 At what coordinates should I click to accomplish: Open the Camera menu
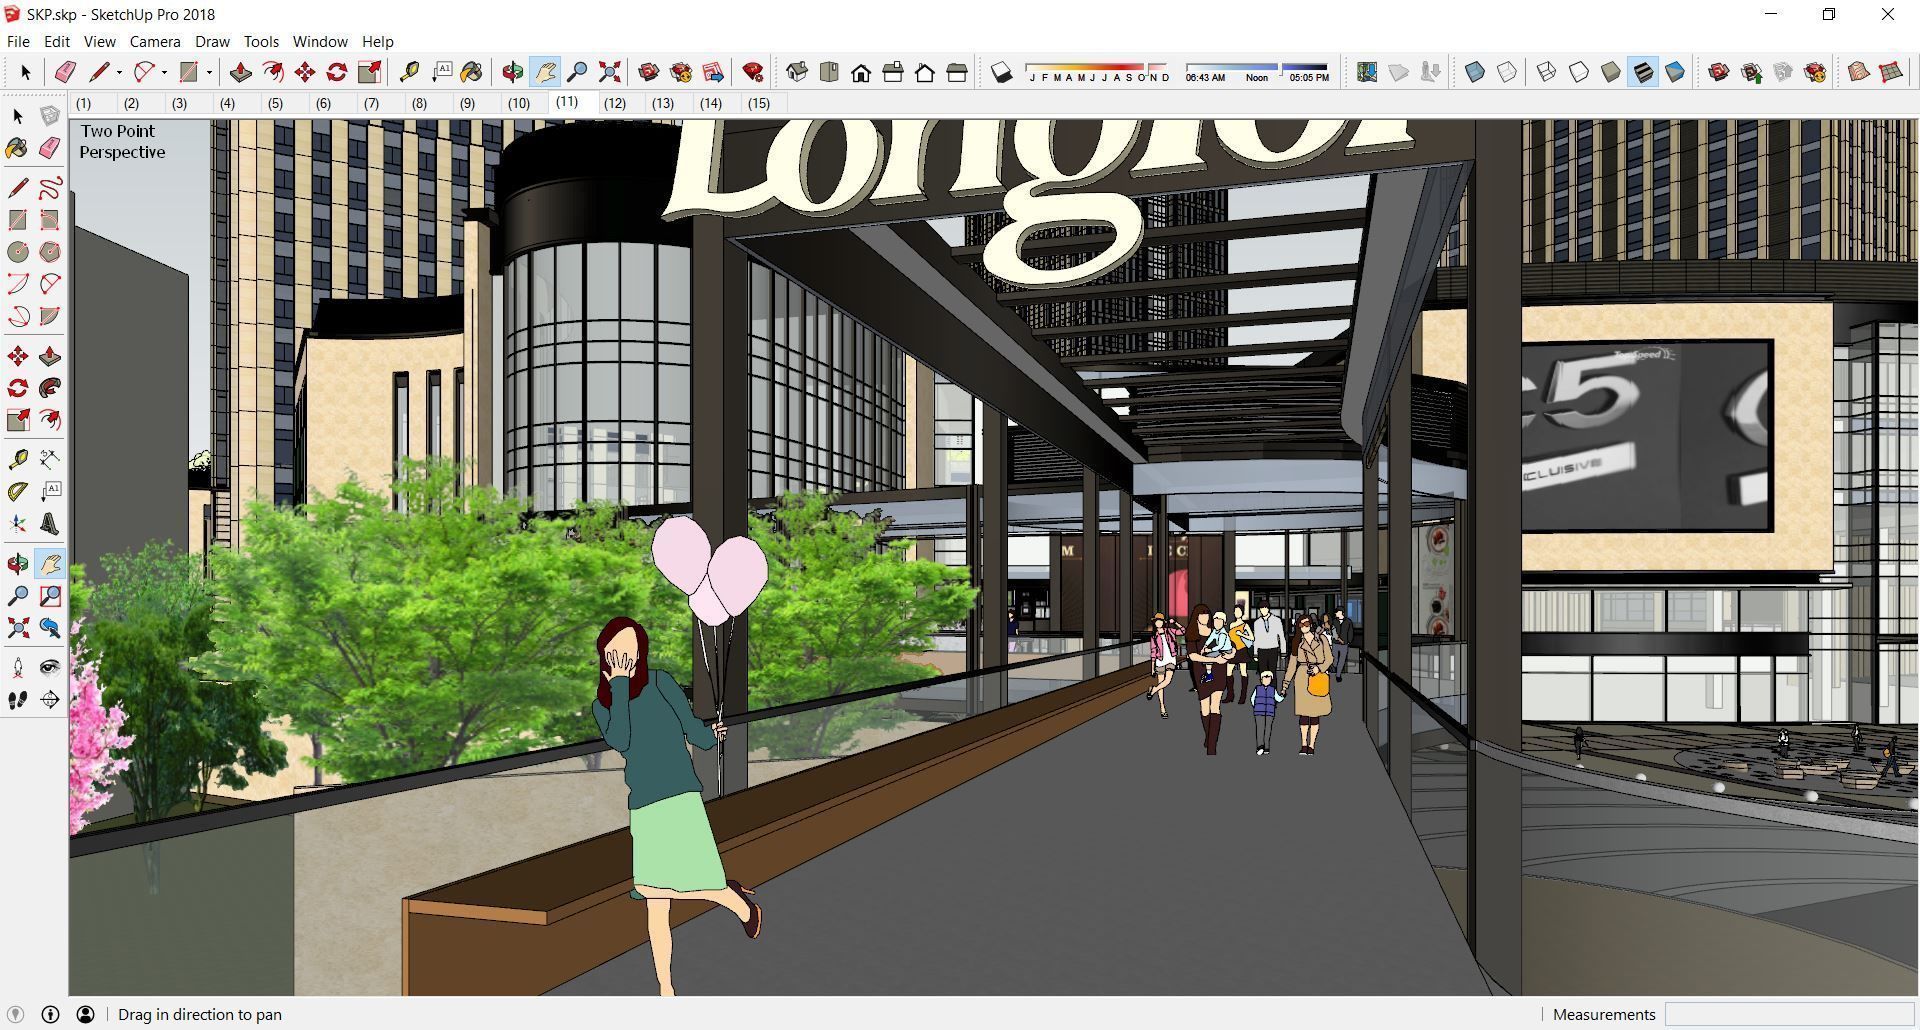point(155,41)
